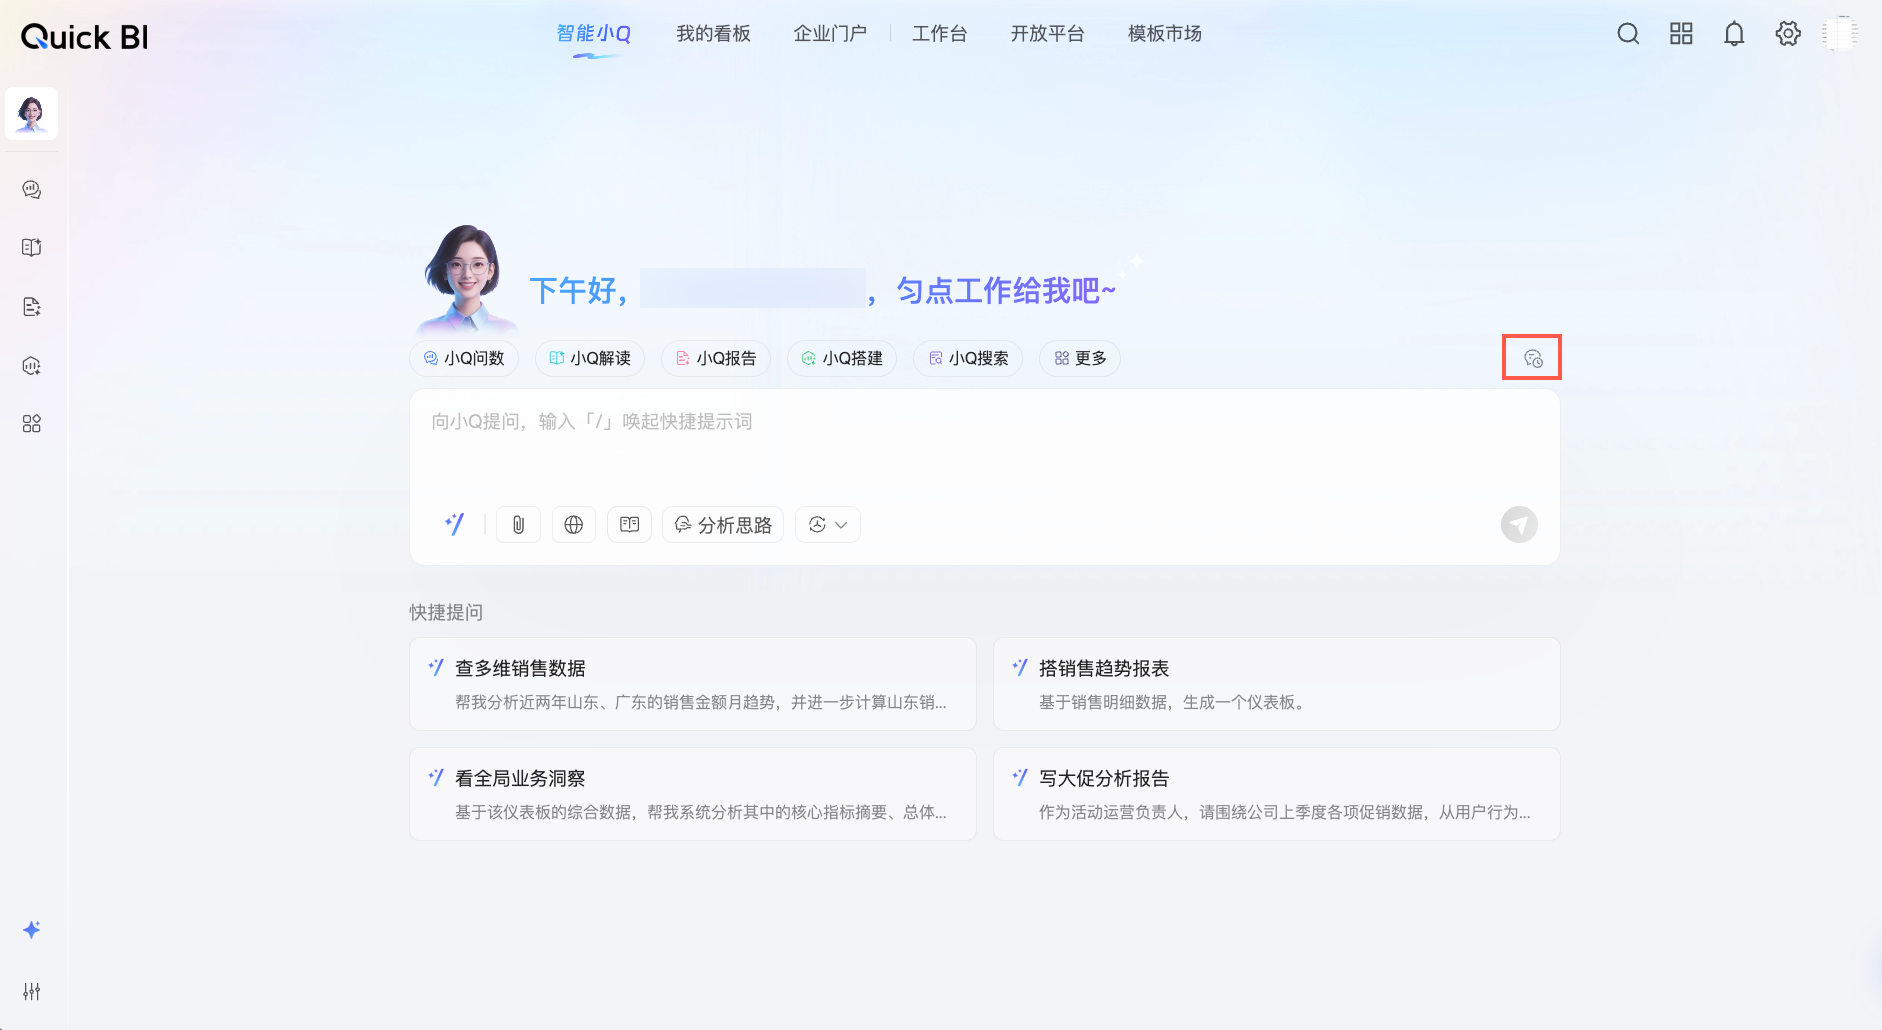This screenshot has height=1030, width=1882.
Task: Switch to the 工作台 tab
Action: (x=940, y=34)
